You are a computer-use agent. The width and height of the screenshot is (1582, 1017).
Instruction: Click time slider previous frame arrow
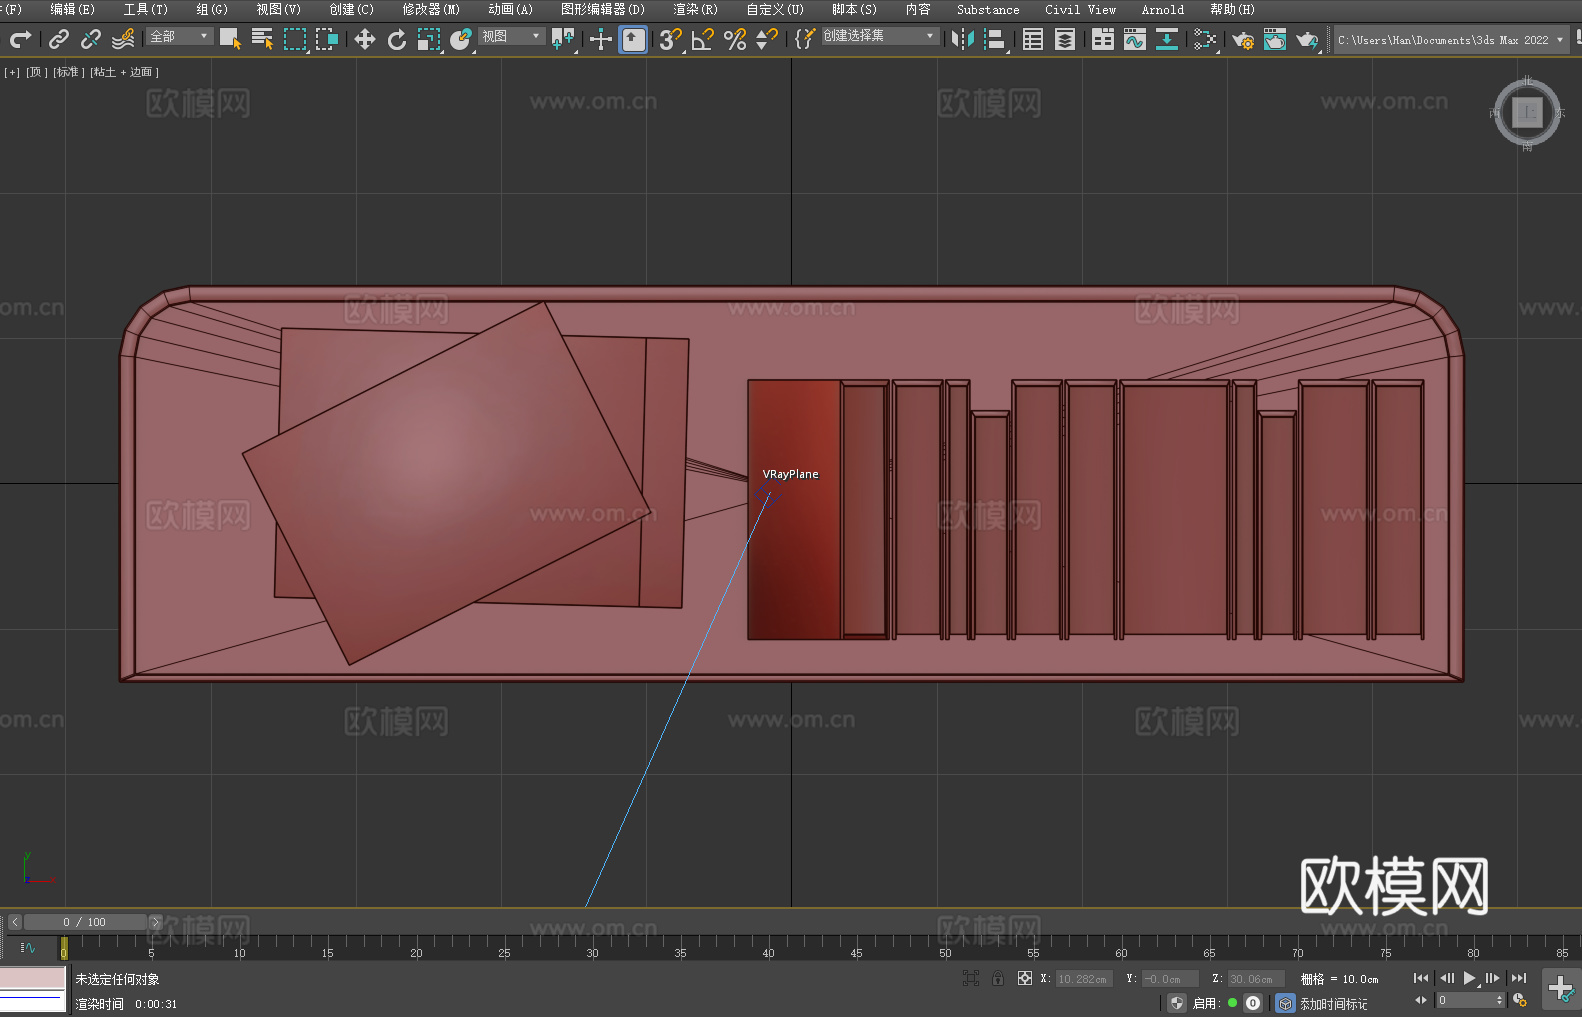(x=14, y=922)
